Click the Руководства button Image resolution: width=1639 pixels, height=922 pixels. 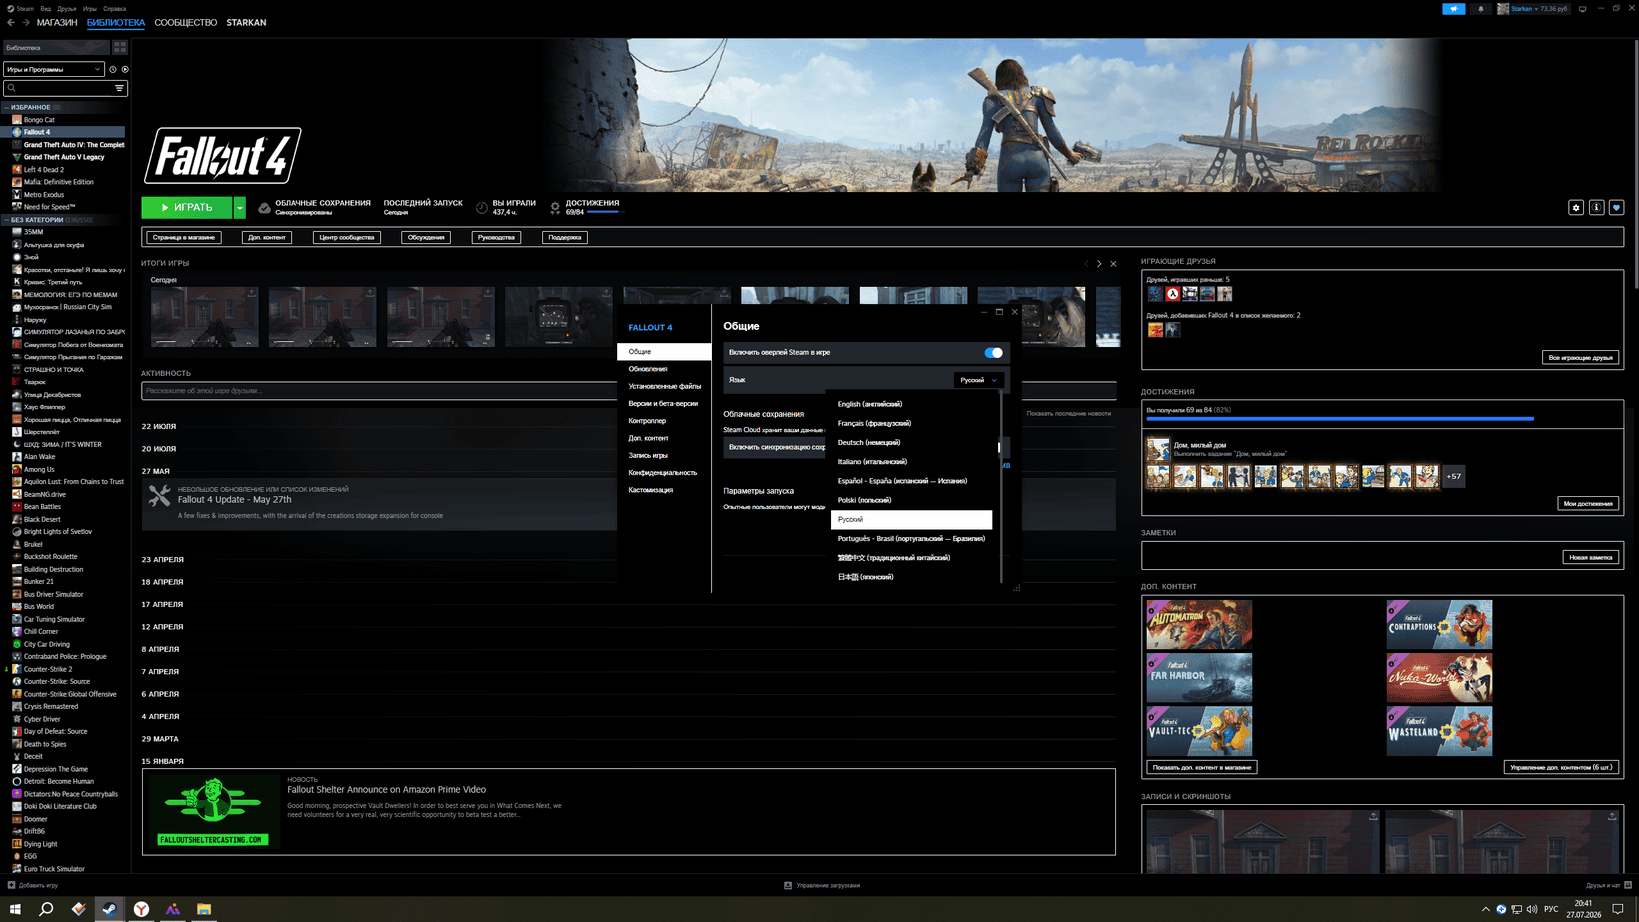pyautogui.click(x=496, y=237)
